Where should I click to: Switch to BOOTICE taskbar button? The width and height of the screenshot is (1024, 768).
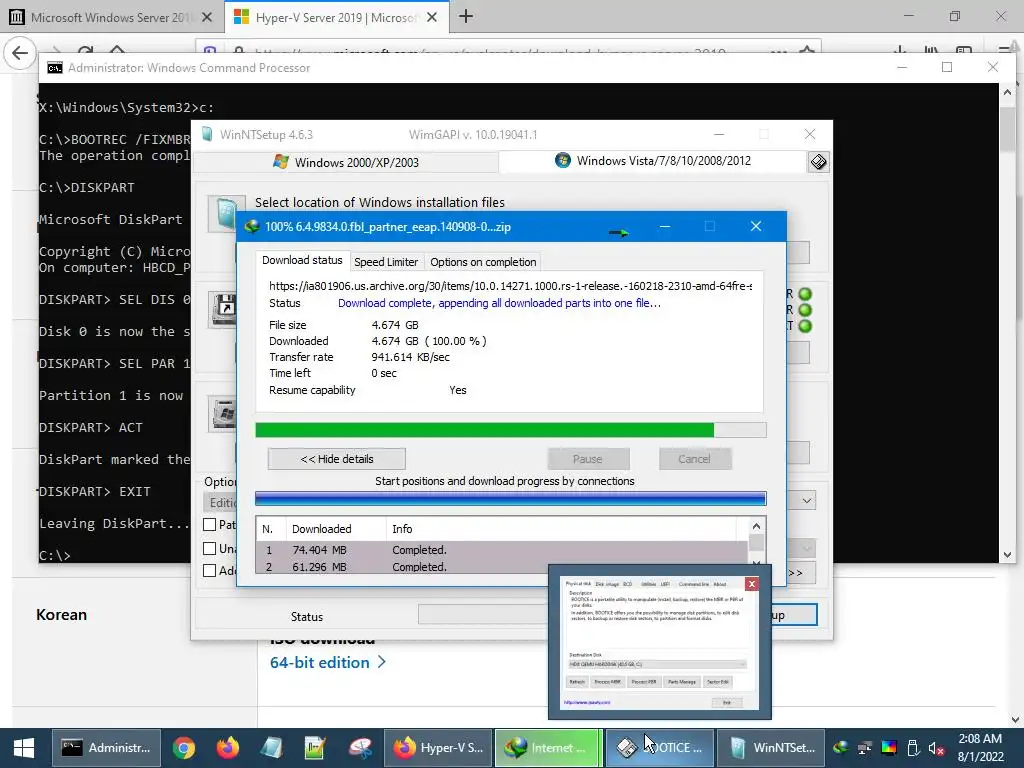pos(660,748)
